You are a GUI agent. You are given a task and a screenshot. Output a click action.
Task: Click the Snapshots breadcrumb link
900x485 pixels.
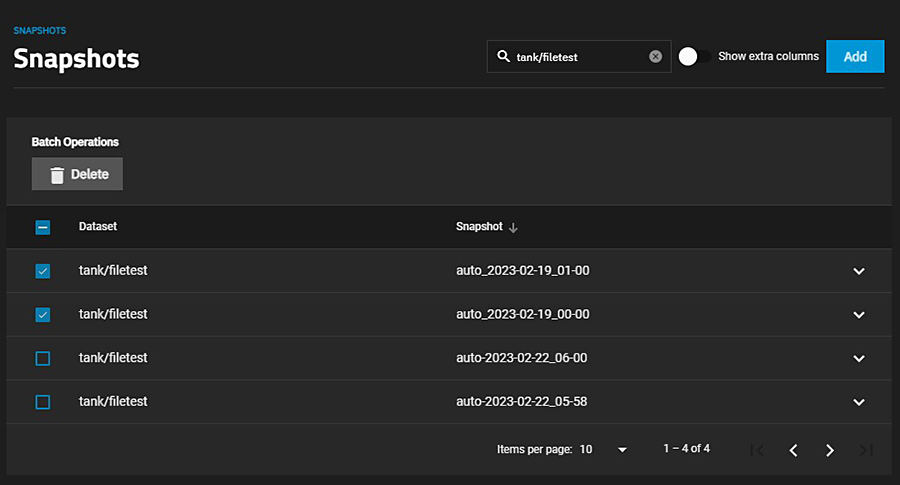[39, 31]
